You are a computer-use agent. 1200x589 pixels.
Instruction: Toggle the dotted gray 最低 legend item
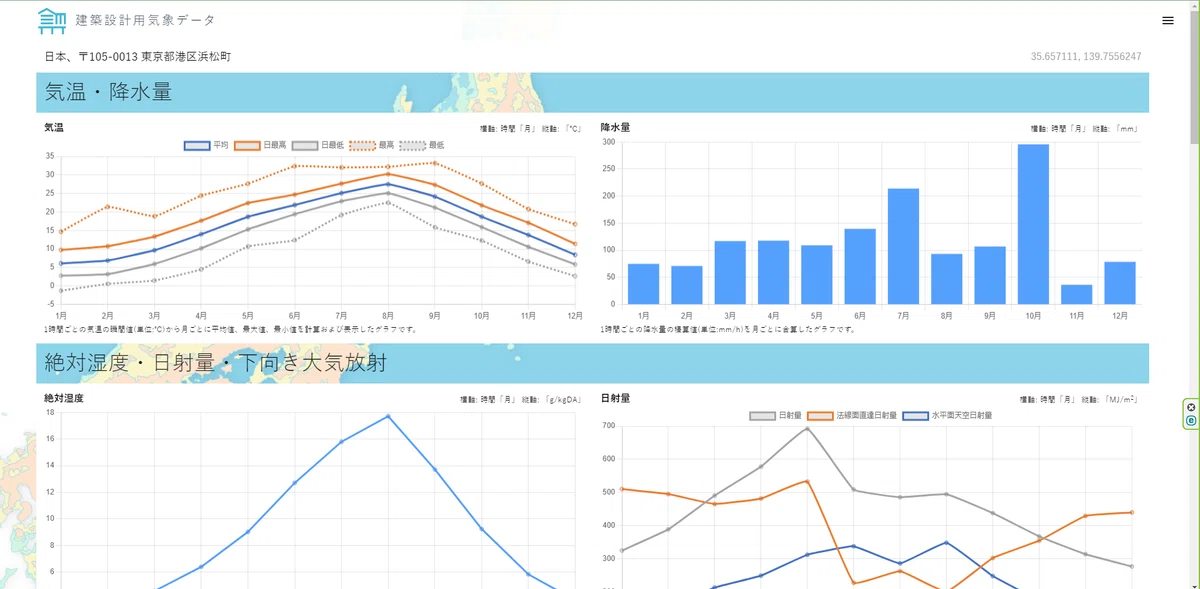pyautogui.click(x=423, y=145)
